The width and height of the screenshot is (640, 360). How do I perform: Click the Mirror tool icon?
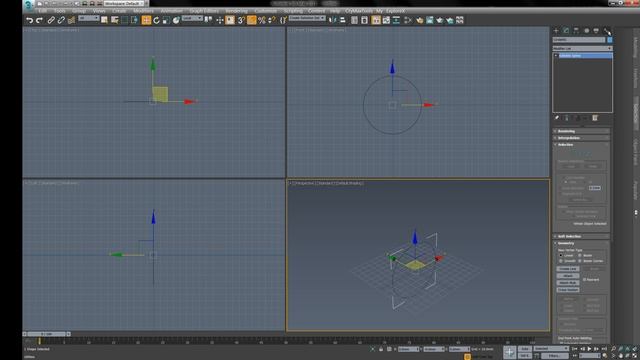333,20
